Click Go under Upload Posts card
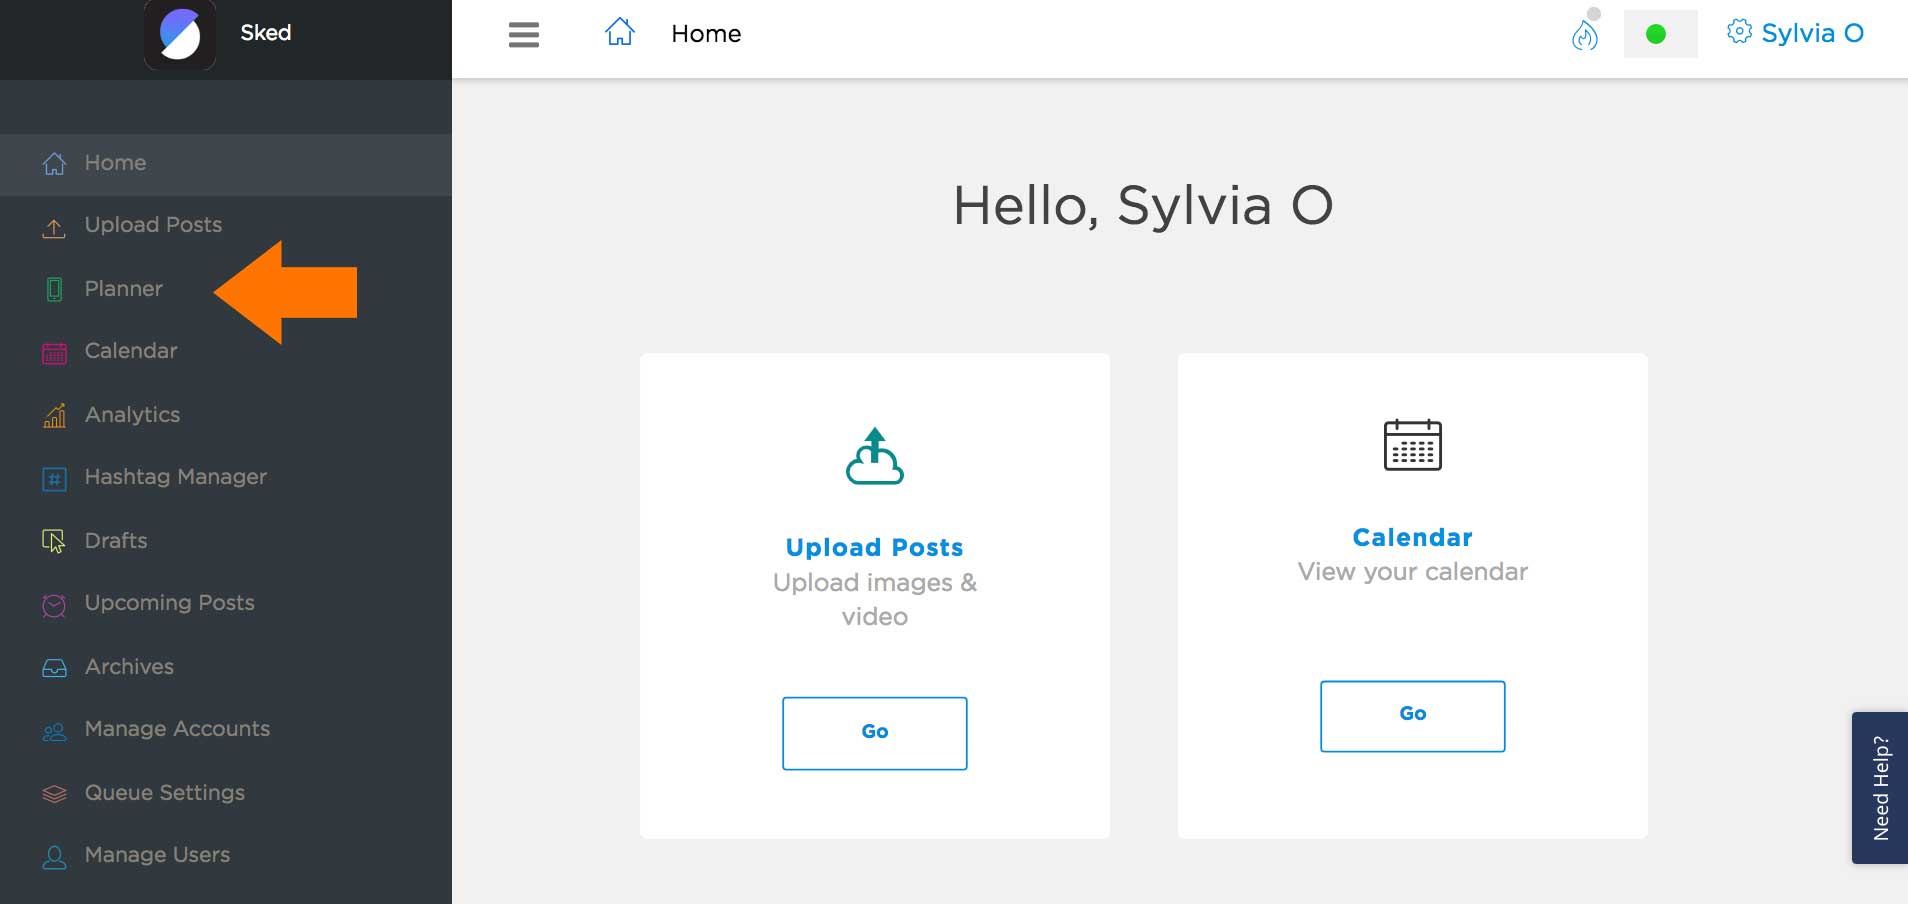This screenshot has width=1908, height=904. point(874,732)
